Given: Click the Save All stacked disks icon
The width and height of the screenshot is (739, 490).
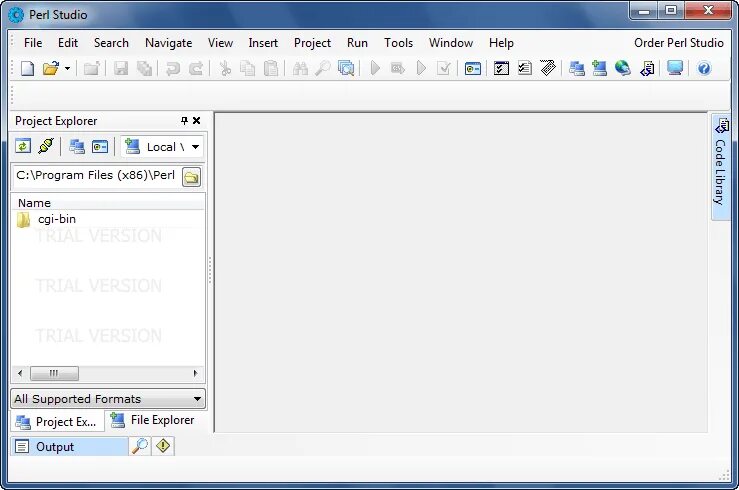Looking at the screenshot, I should click(144, 68).
